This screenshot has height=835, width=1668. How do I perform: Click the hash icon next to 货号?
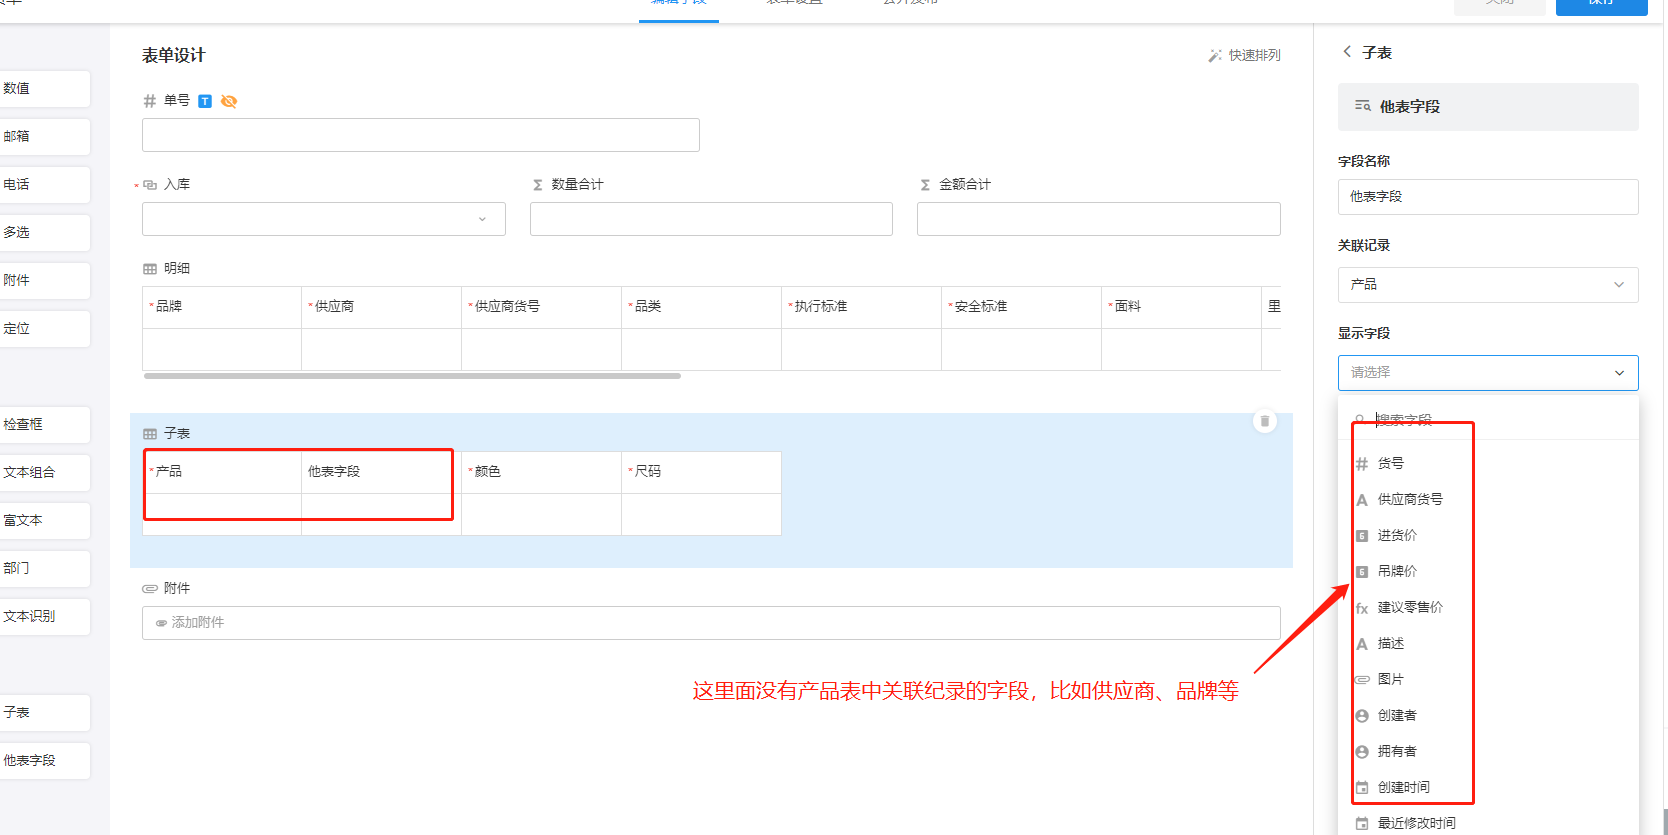click(x=1361, y=464)
